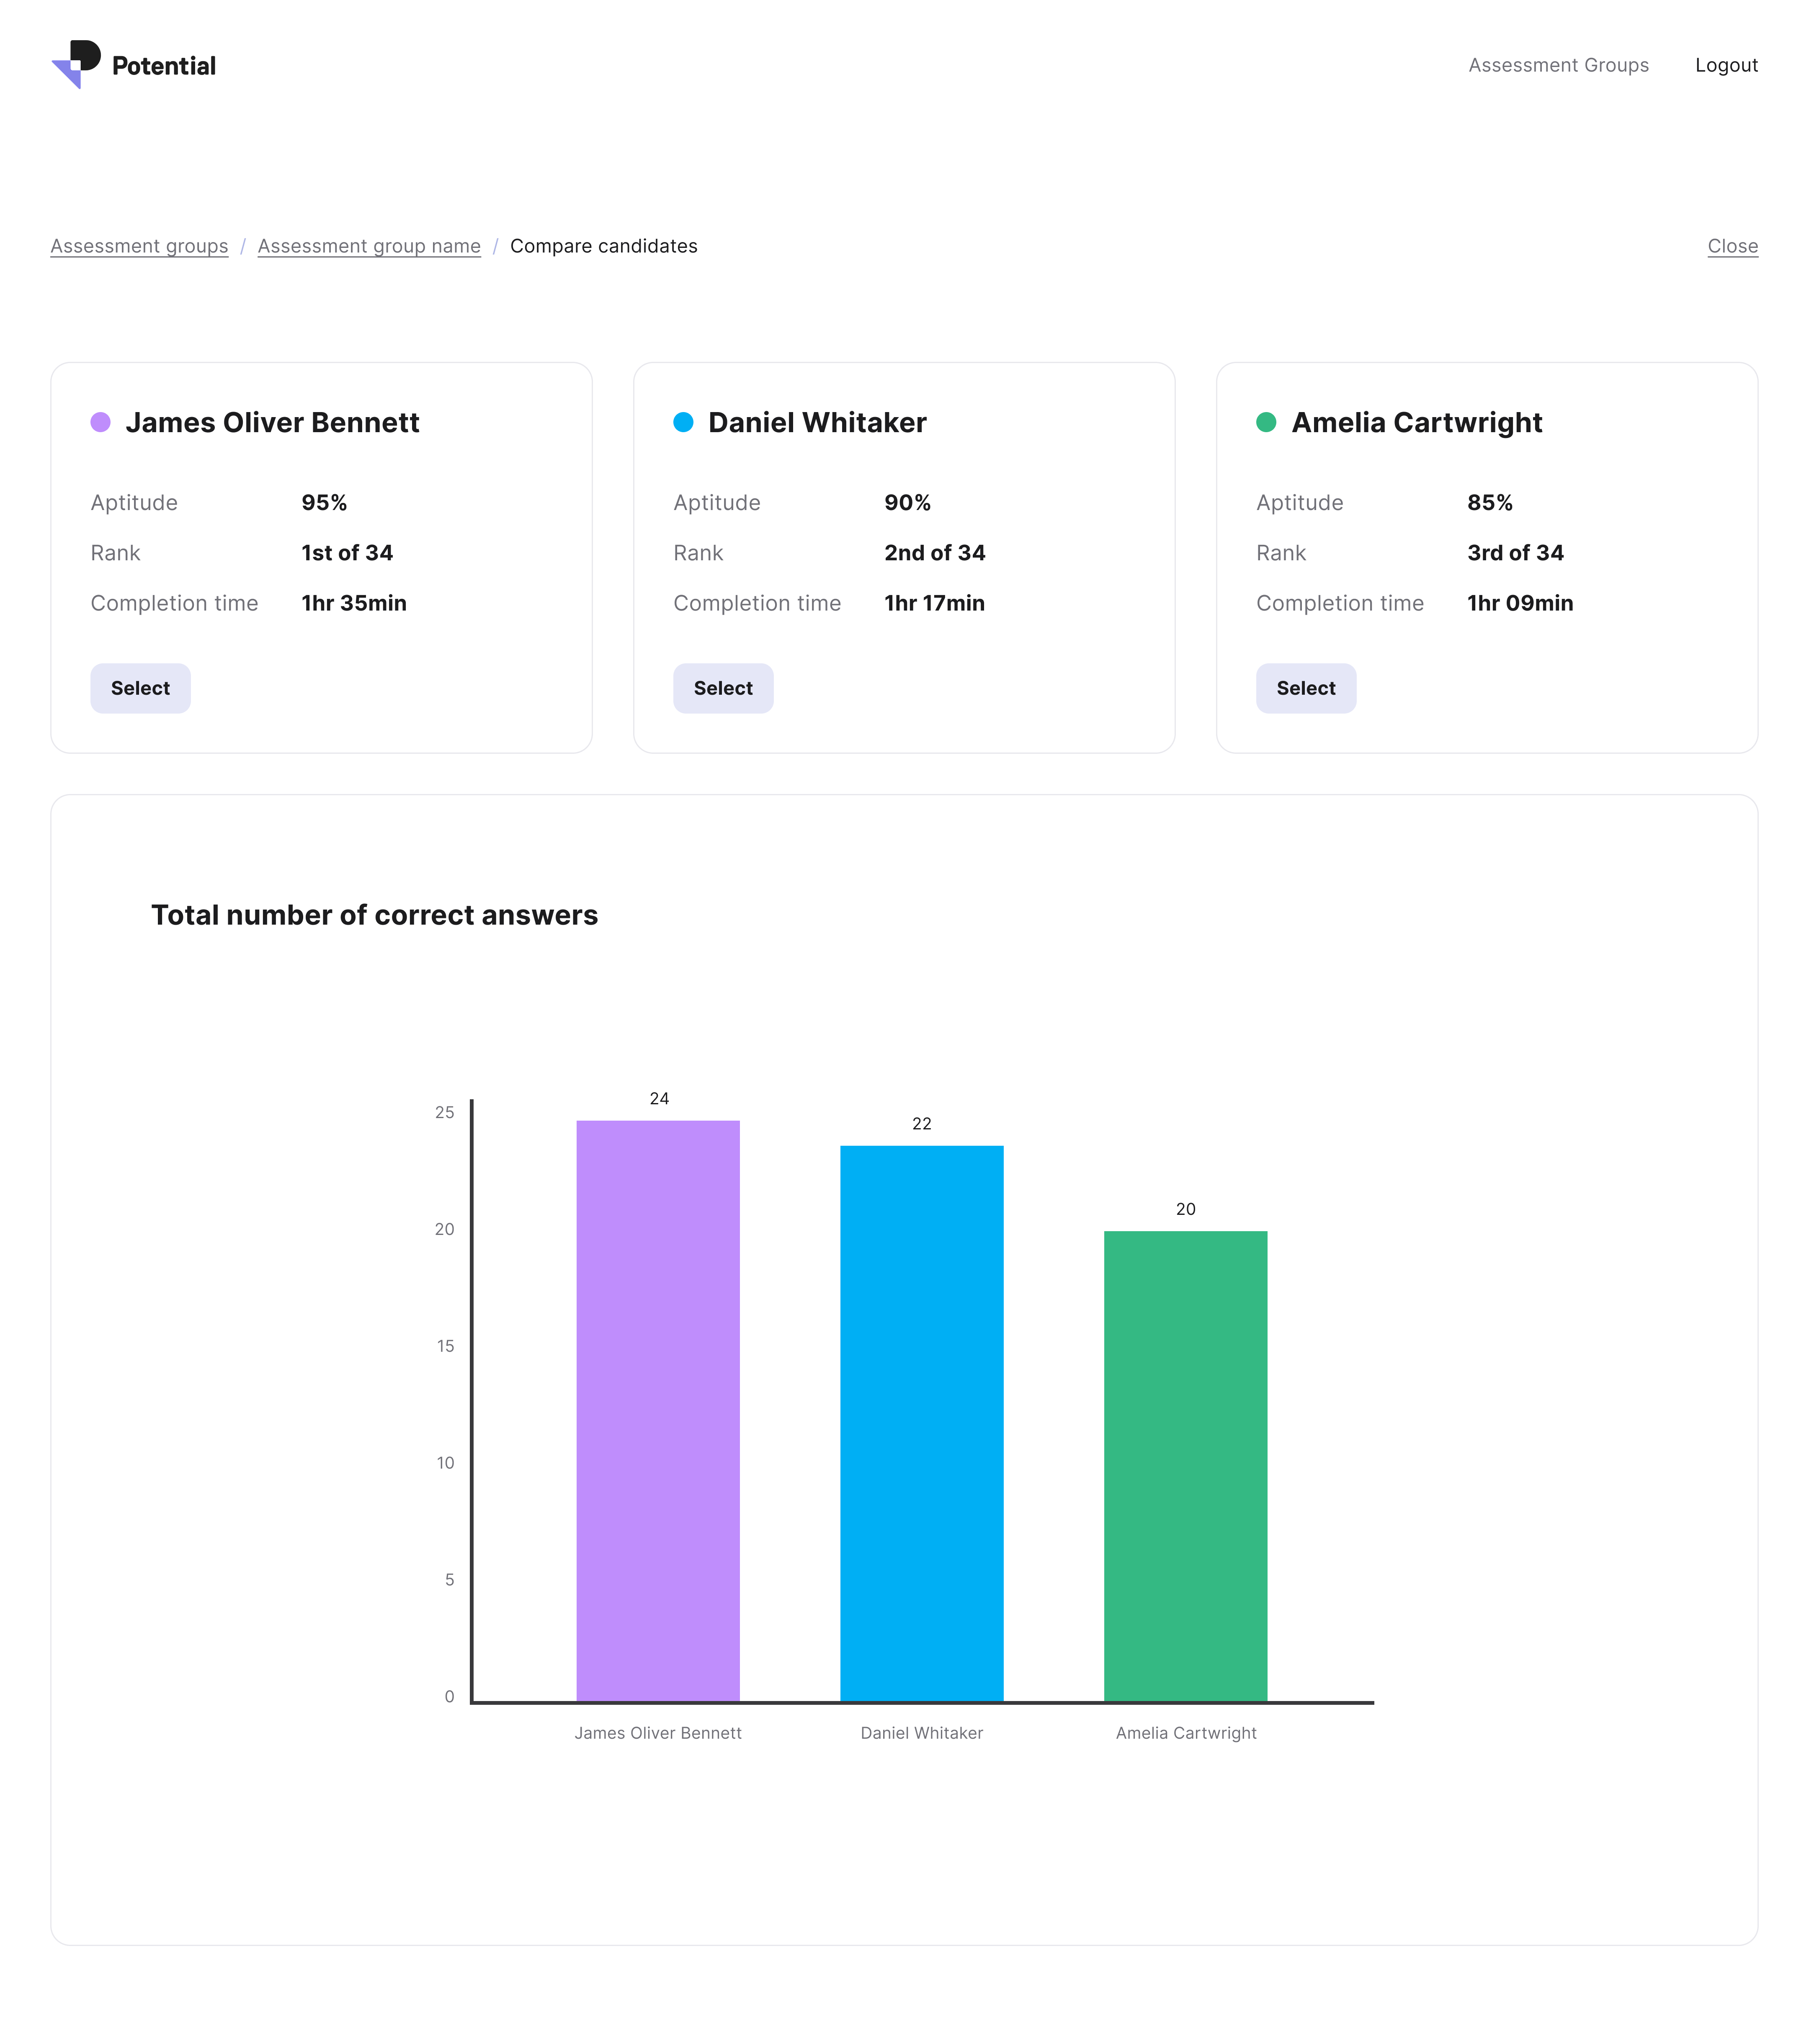
Task: Click the Amelia Cartwright chart axis label
Action: point(1185,1733)
